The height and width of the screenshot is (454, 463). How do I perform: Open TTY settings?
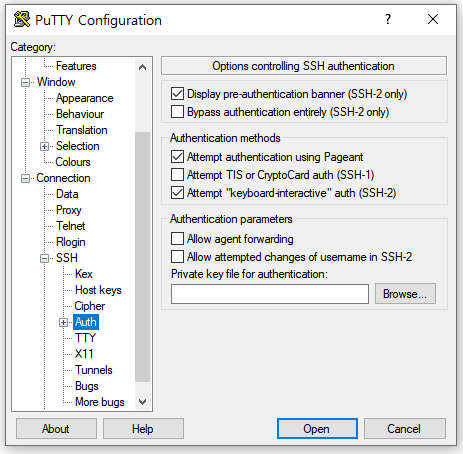pos(85,338)
